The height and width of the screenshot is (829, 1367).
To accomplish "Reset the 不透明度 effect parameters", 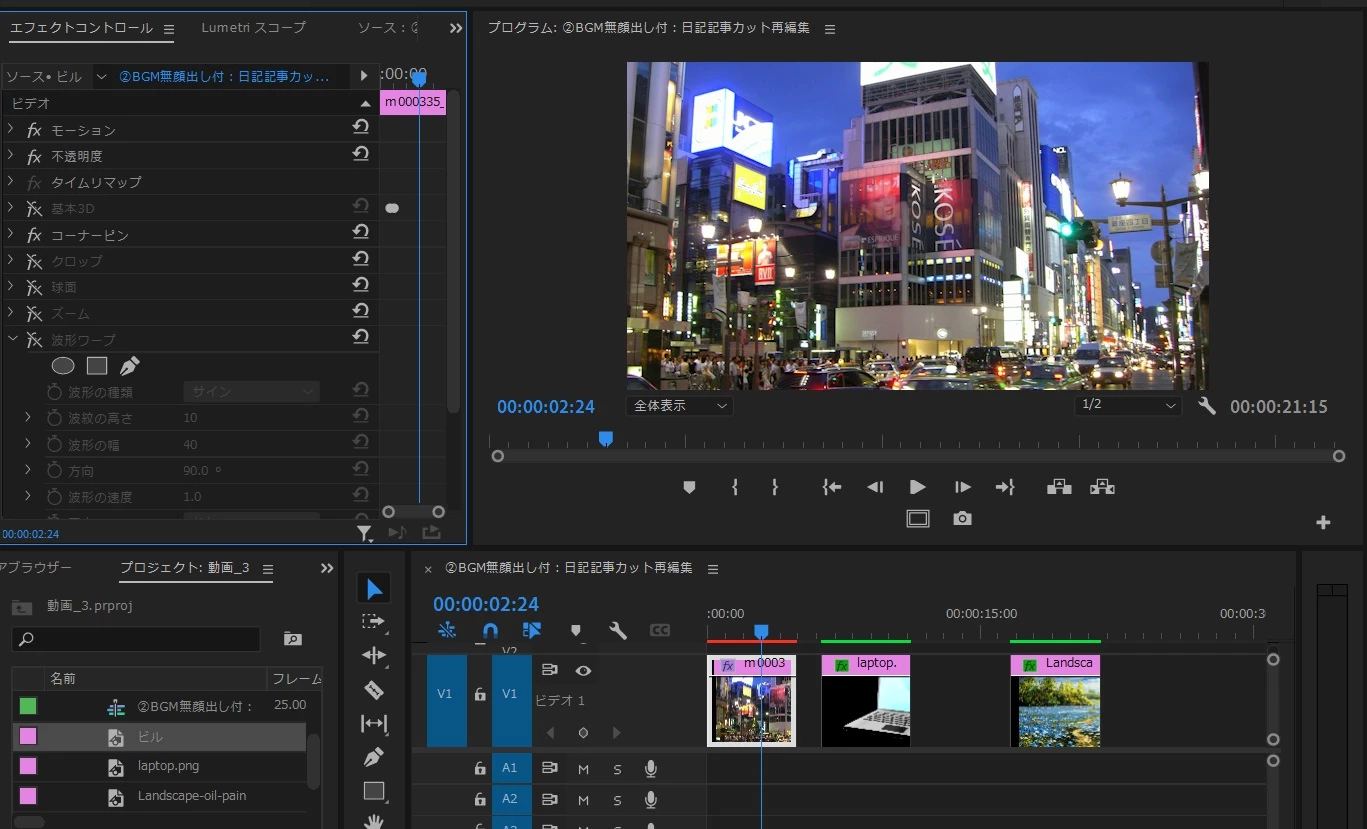I will (360, 155).
